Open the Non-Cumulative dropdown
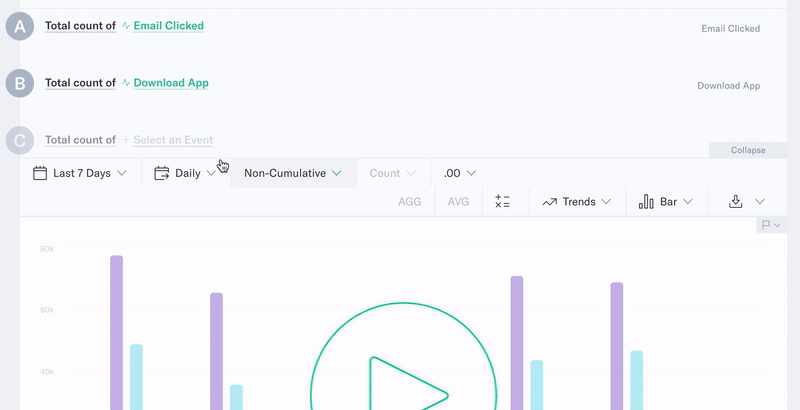This screenshot has width=800, height=410. [x=293, y=173]
